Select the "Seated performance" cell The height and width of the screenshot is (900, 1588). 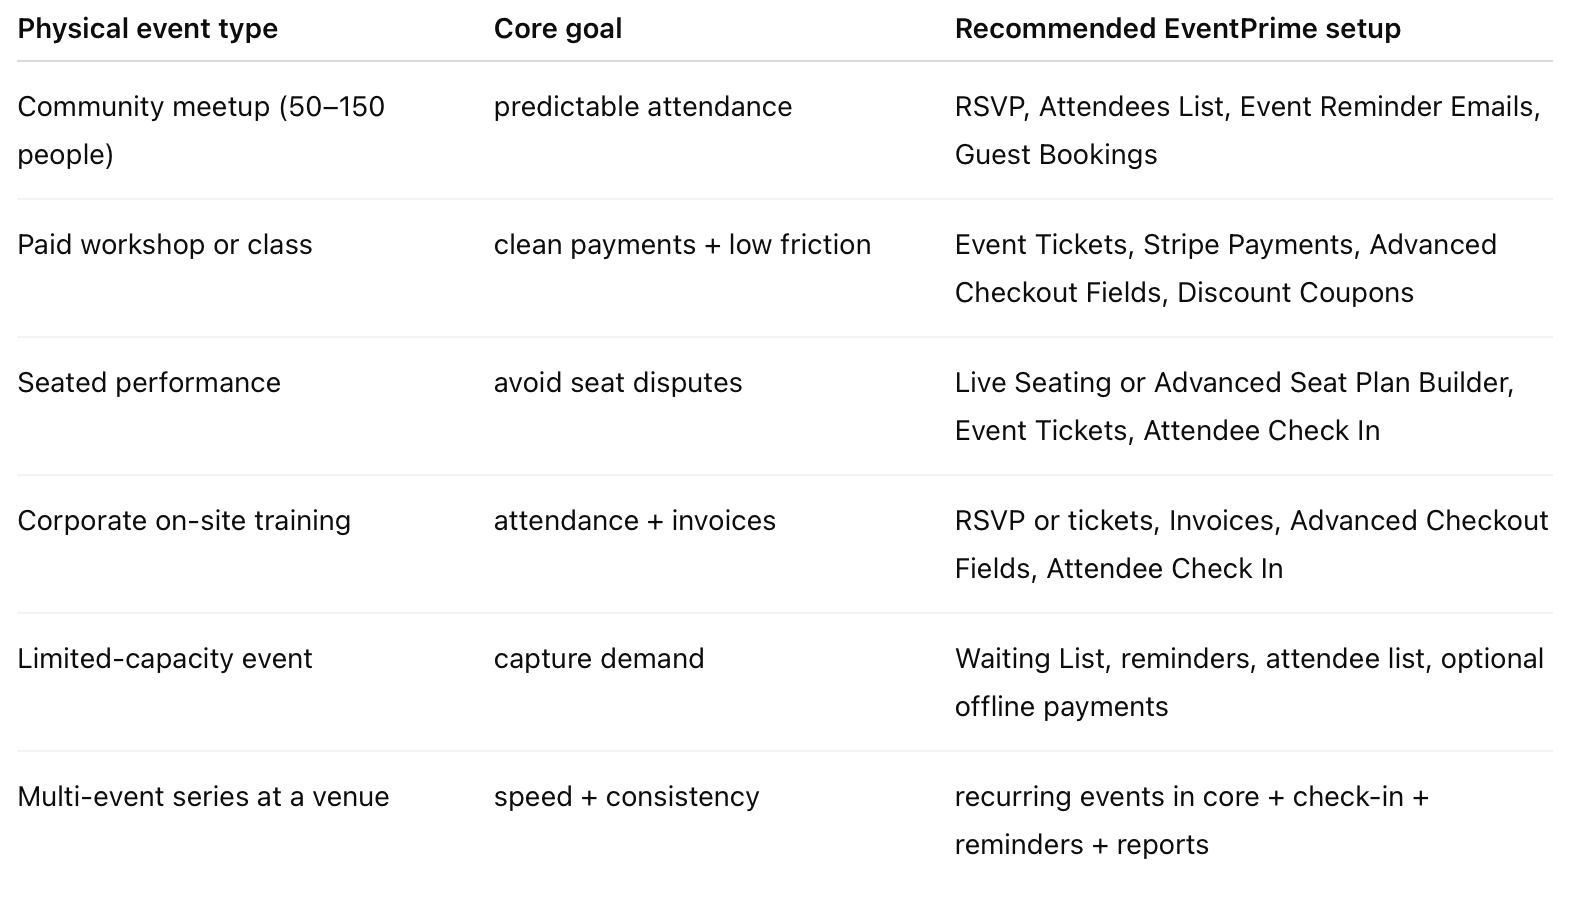coord(149,383)
